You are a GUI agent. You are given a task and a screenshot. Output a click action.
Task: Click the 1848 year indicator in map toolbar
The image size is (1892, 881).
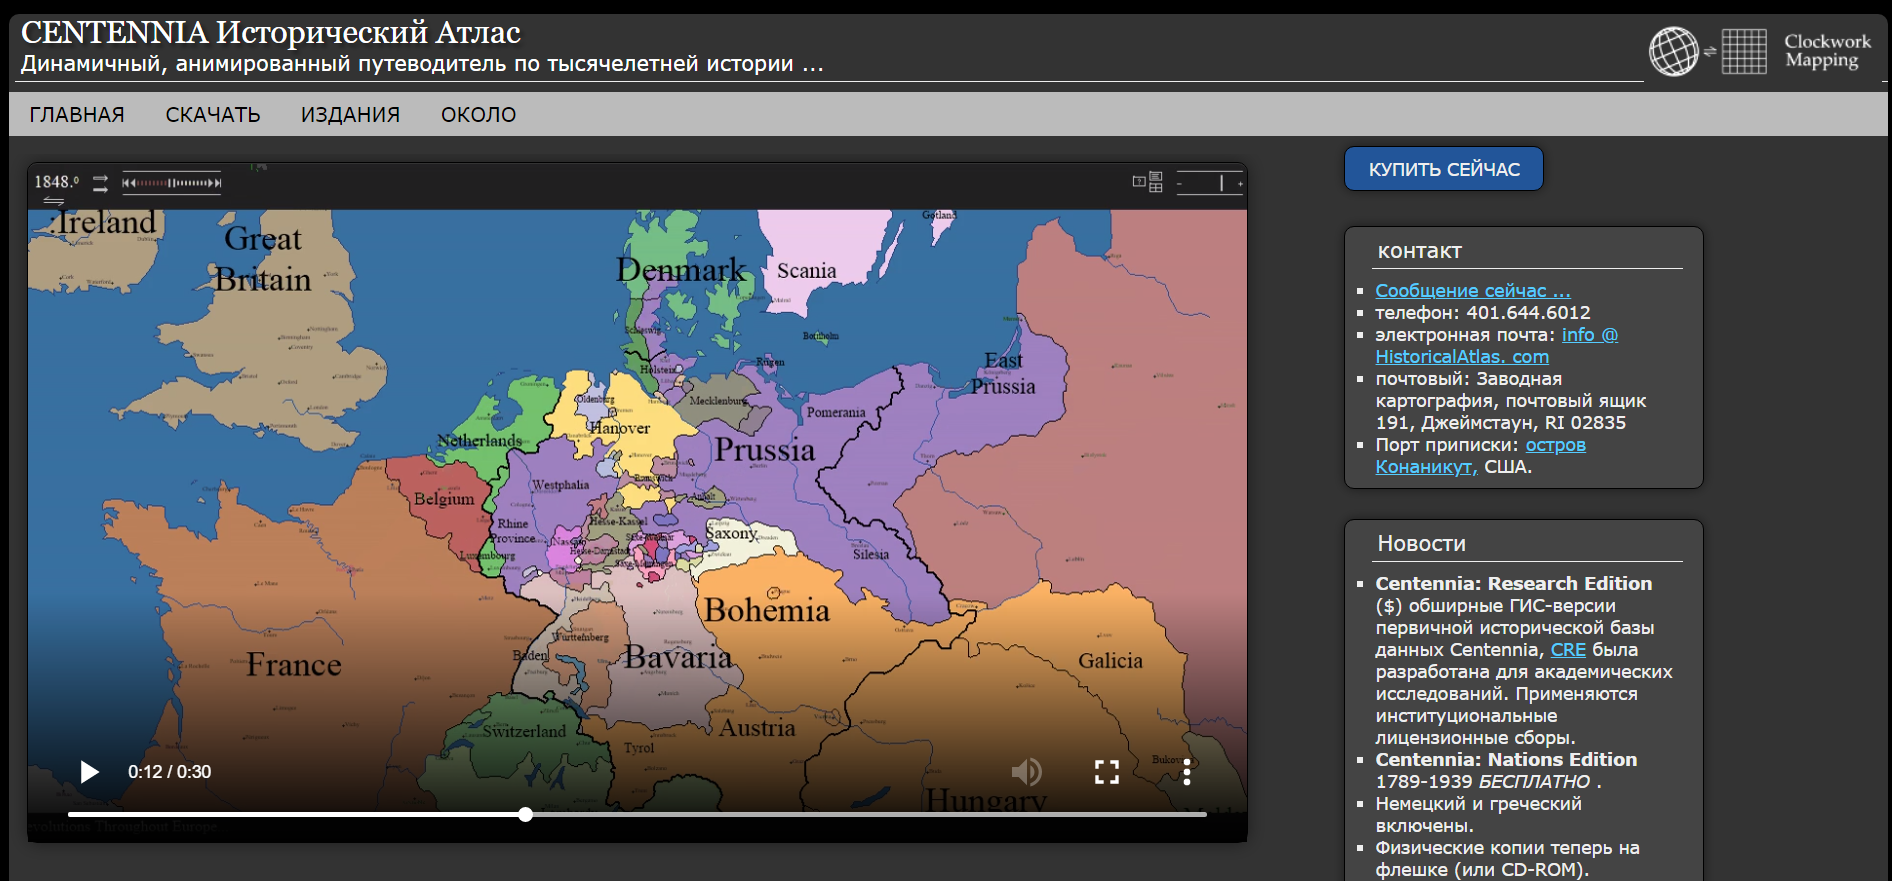click(56, 182)
